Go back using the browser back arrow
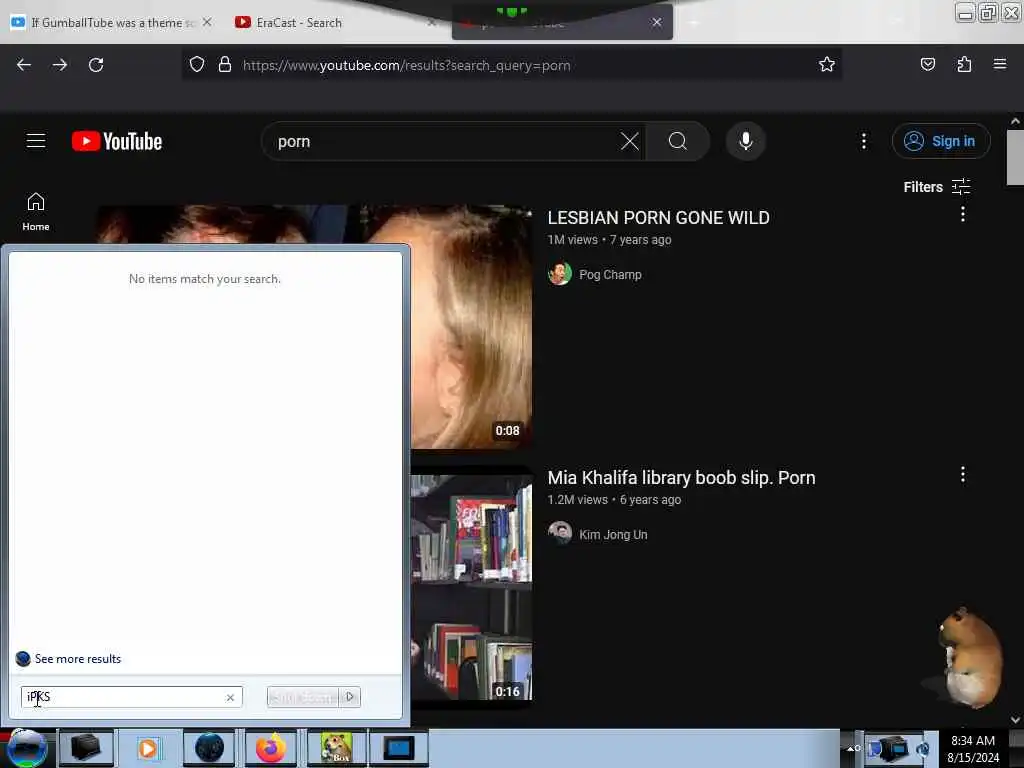The height and width of the screenshot is (768, 1024). tap(24, 65)
